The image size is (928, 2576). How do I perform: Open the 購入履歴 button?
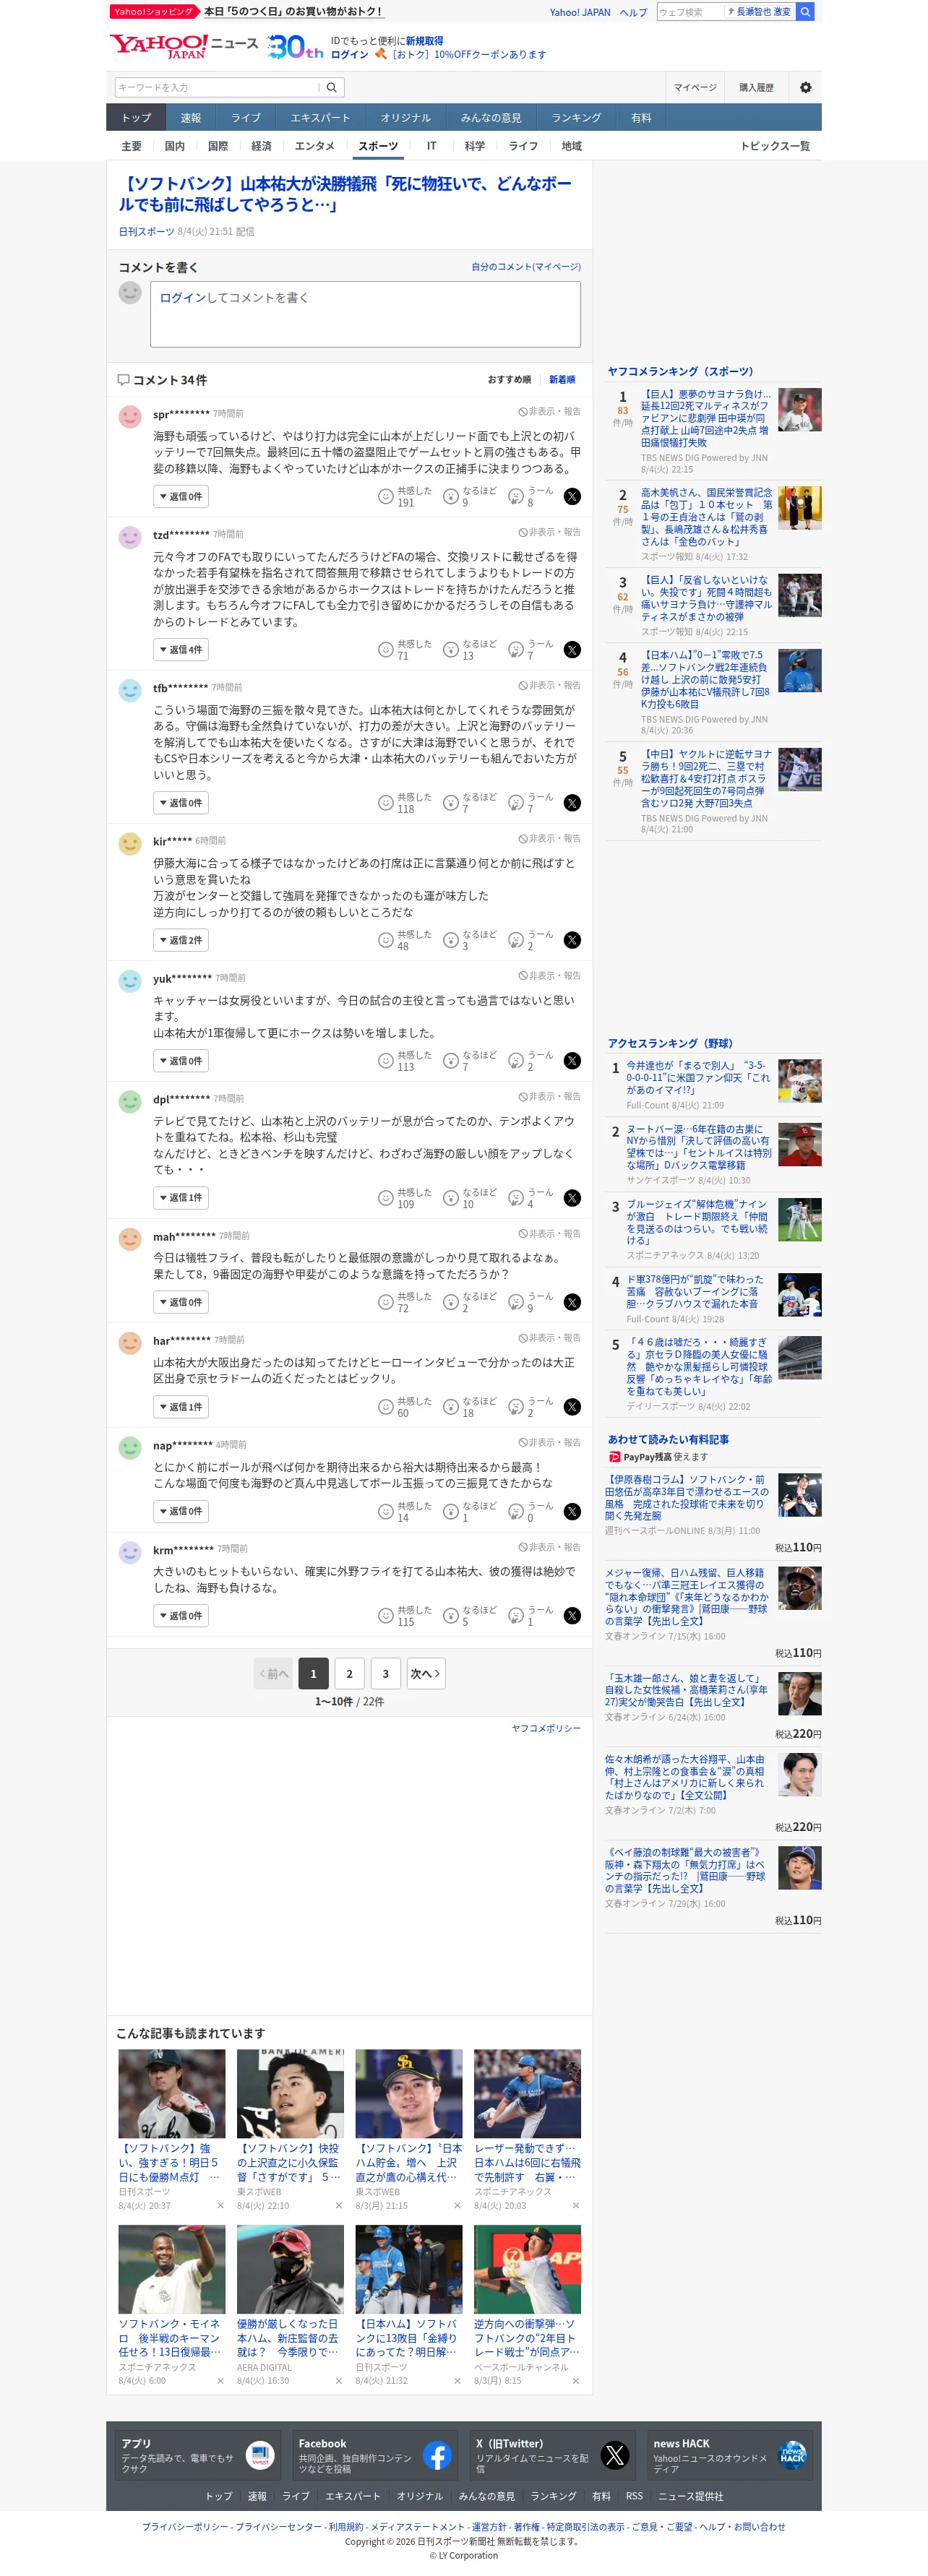click(757, 88)
